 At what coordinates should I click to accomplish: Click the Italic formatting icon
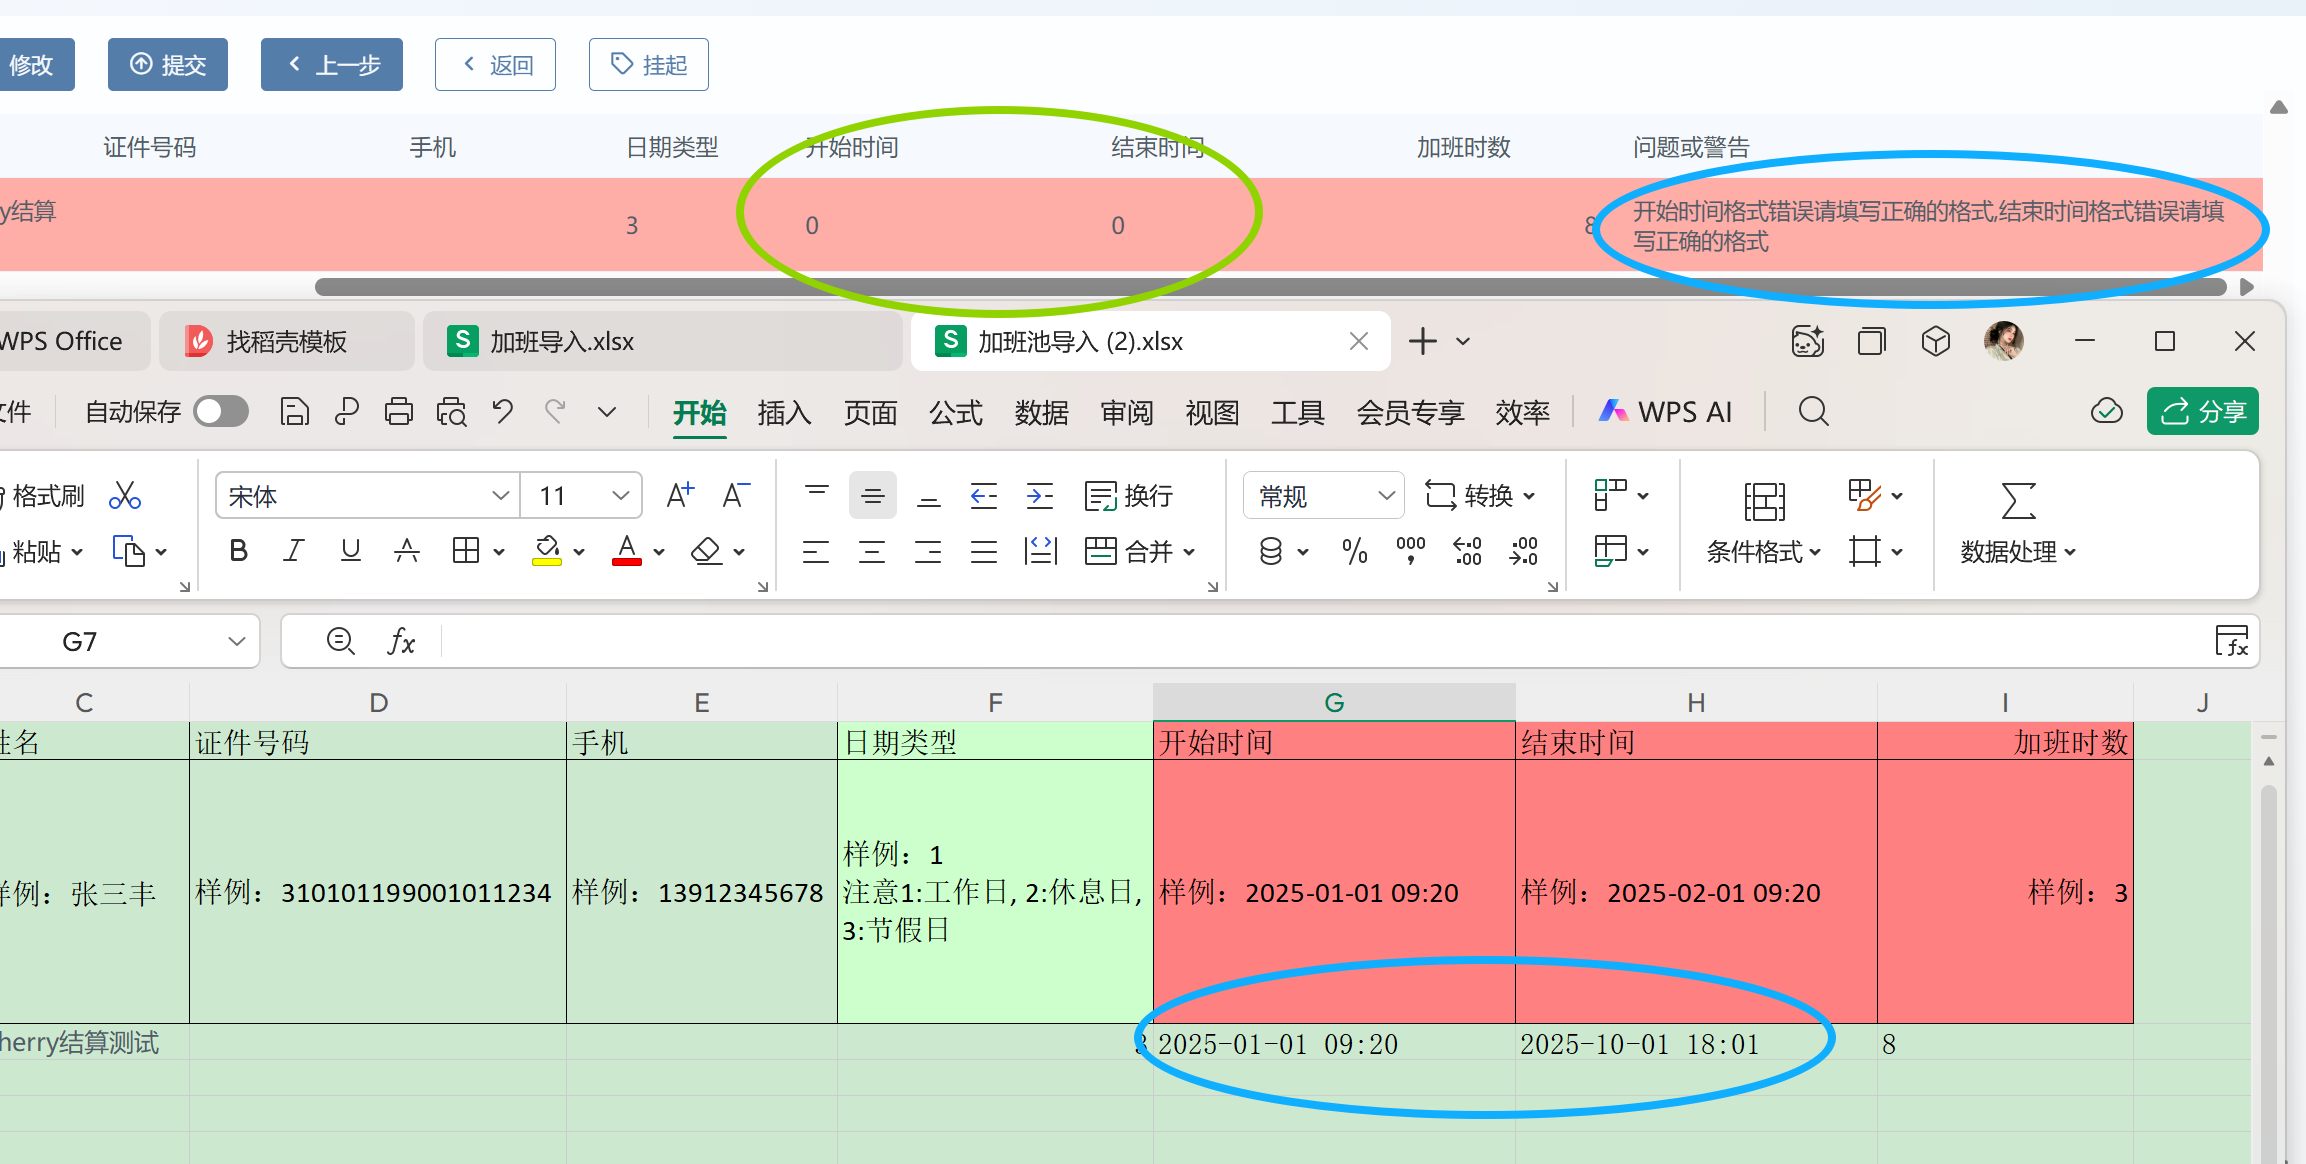(293, 551)
